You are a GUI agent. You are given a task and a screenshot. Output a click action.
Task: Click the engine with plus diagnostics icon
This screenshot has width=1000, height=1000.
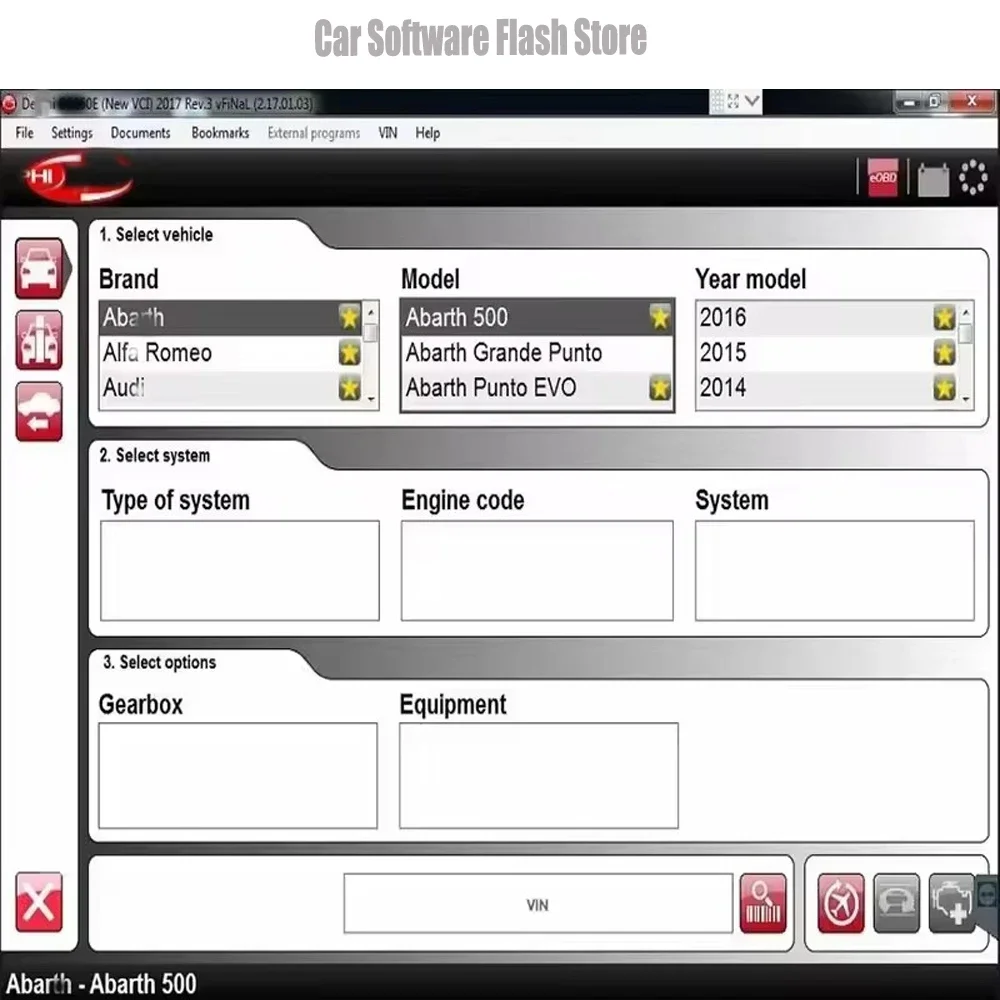click(x=952, y=903)
